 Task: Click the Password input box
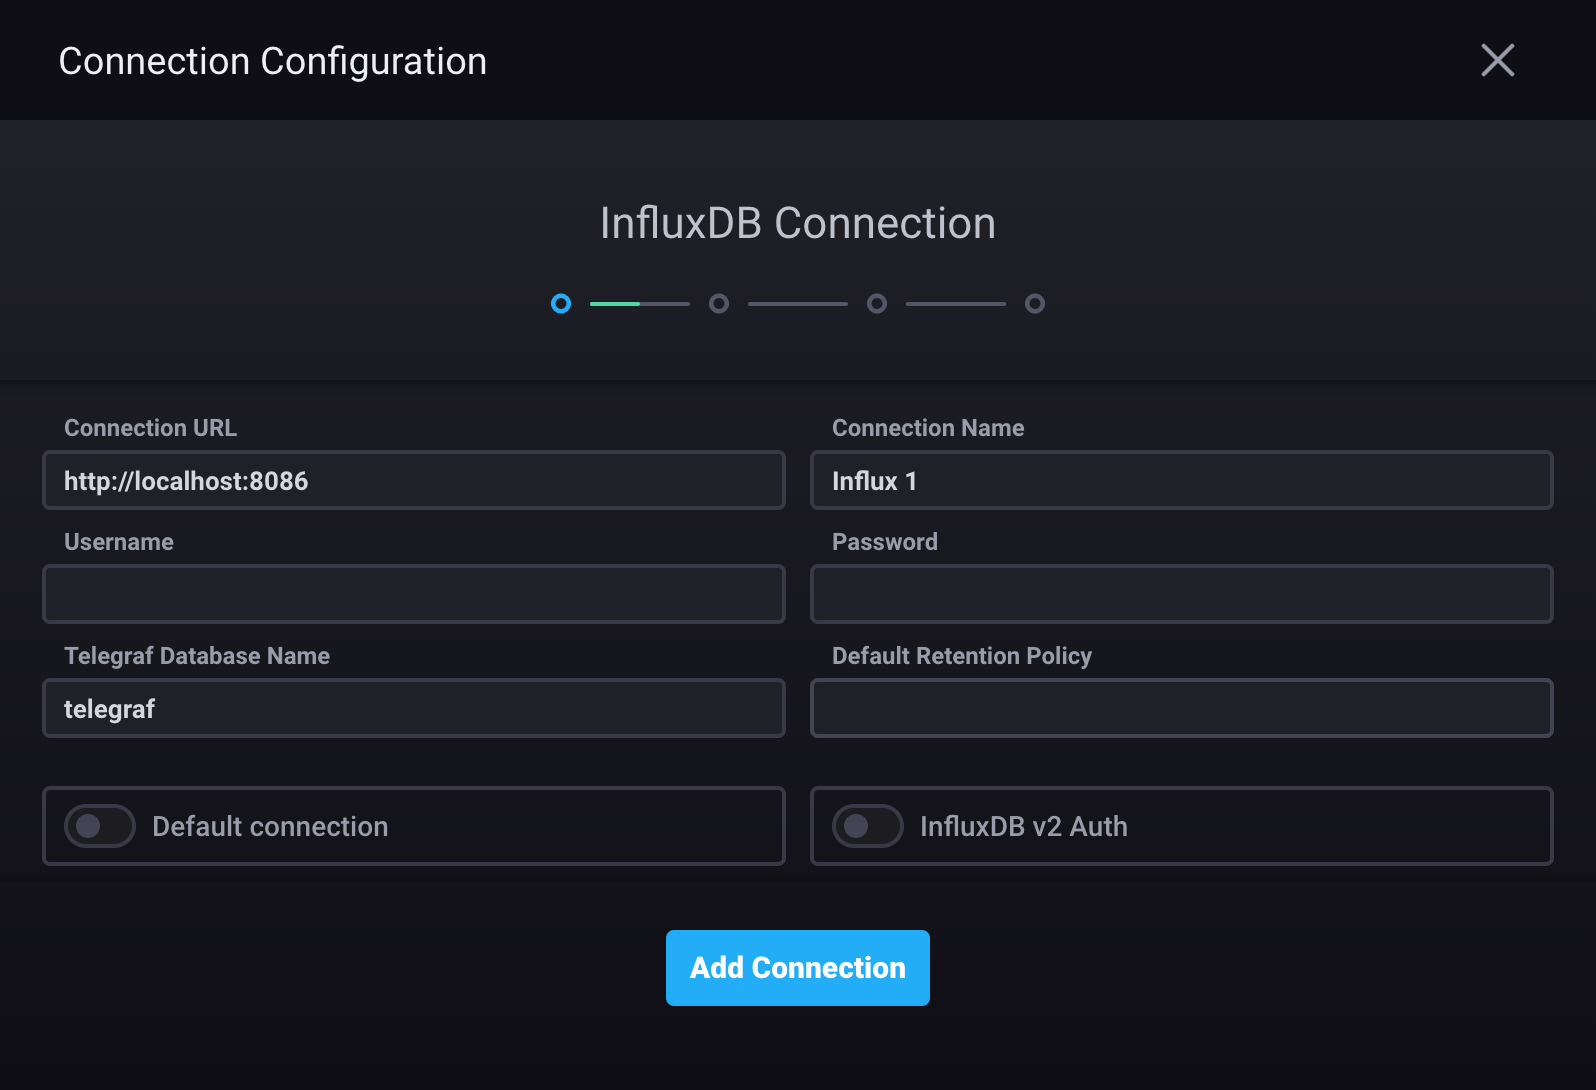[1181, 594]
